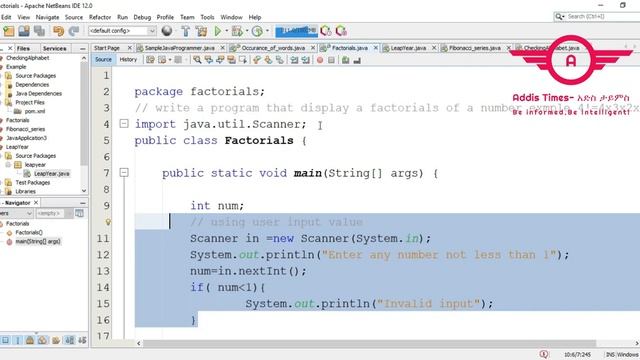Click the Debug Project icon
640x360 pixels.
pyautogui.click(x=237, y=31)
